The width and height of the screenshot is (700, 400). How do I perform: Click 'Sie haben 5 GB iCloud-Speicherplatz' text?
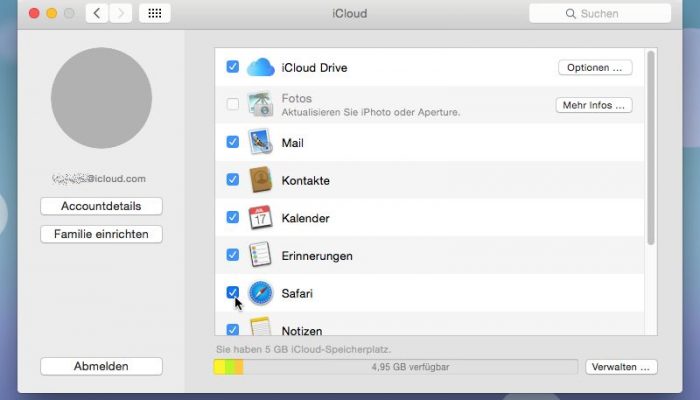pyautogui.click(x=304, y=350)
